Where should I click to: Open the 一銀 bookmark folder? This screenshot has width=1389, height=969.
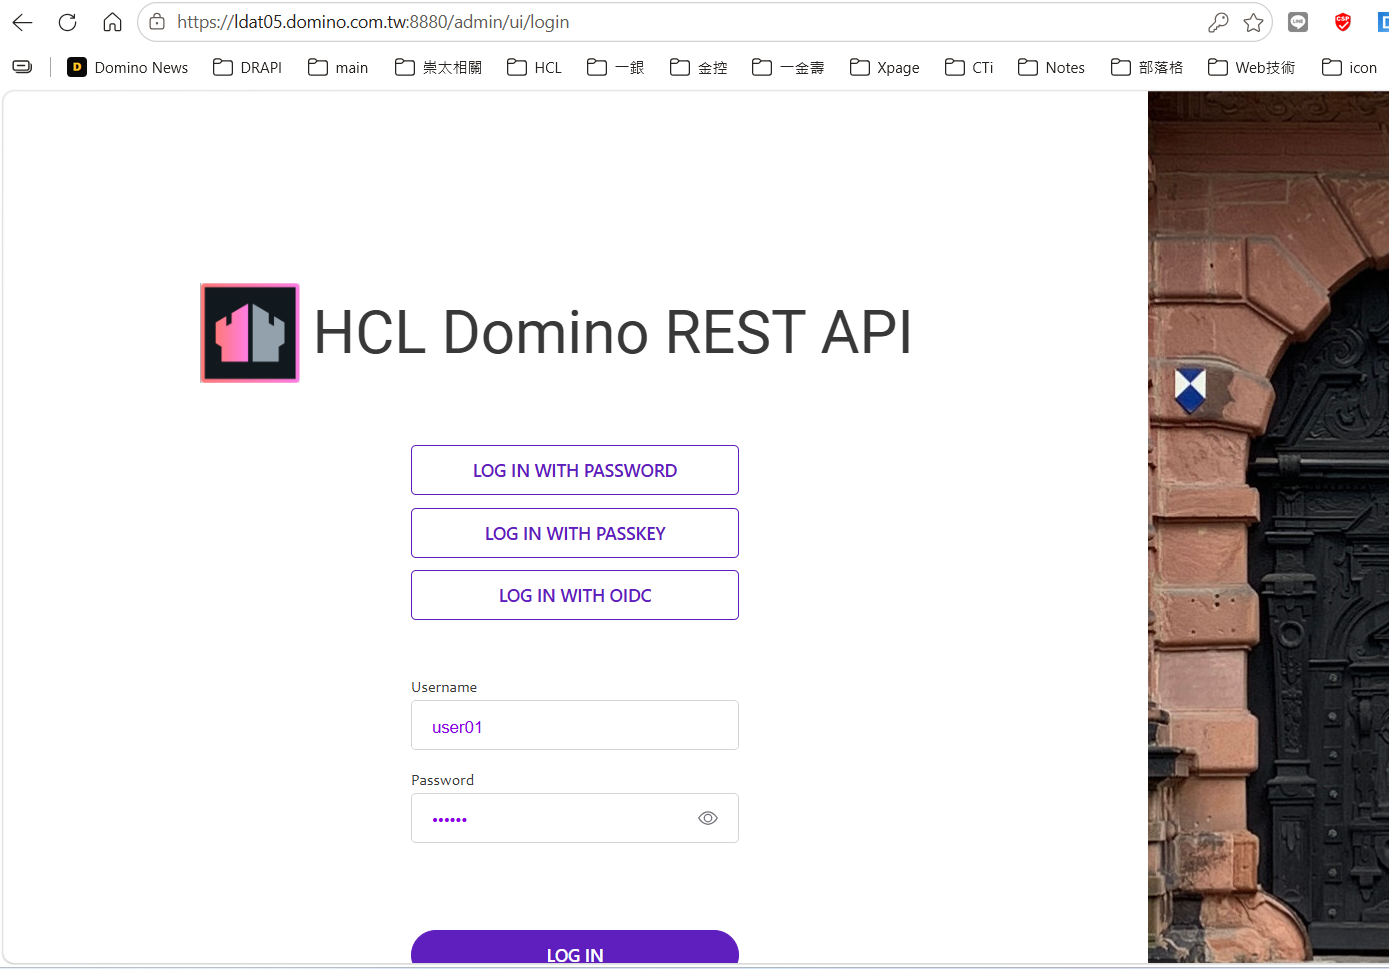615,67
